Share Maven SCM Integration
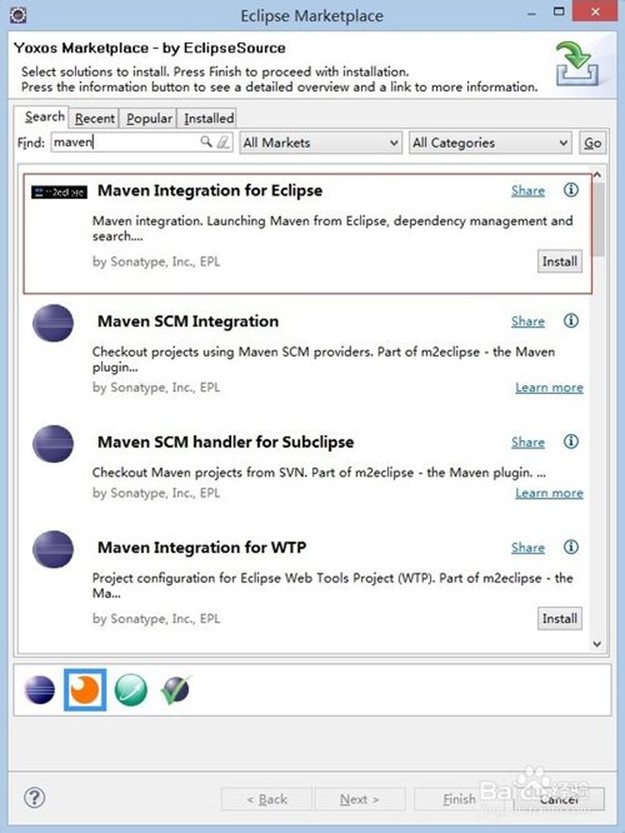 coord(528,321)
